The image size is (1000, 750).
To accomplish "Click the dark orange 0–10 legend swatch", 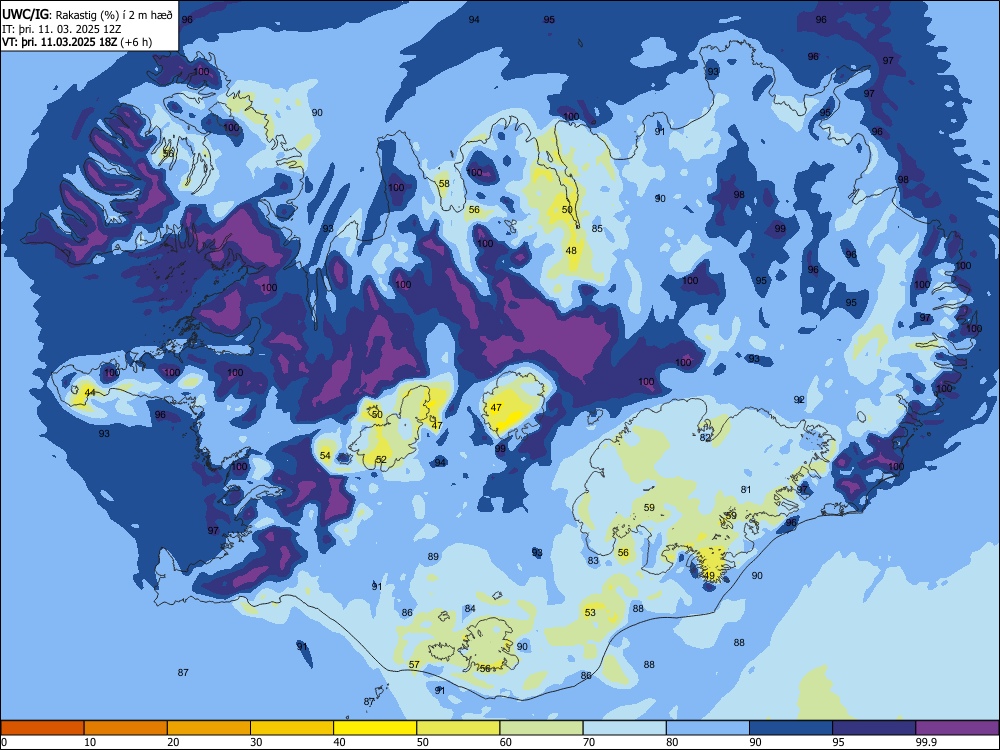I will click(x=42, y=728).
